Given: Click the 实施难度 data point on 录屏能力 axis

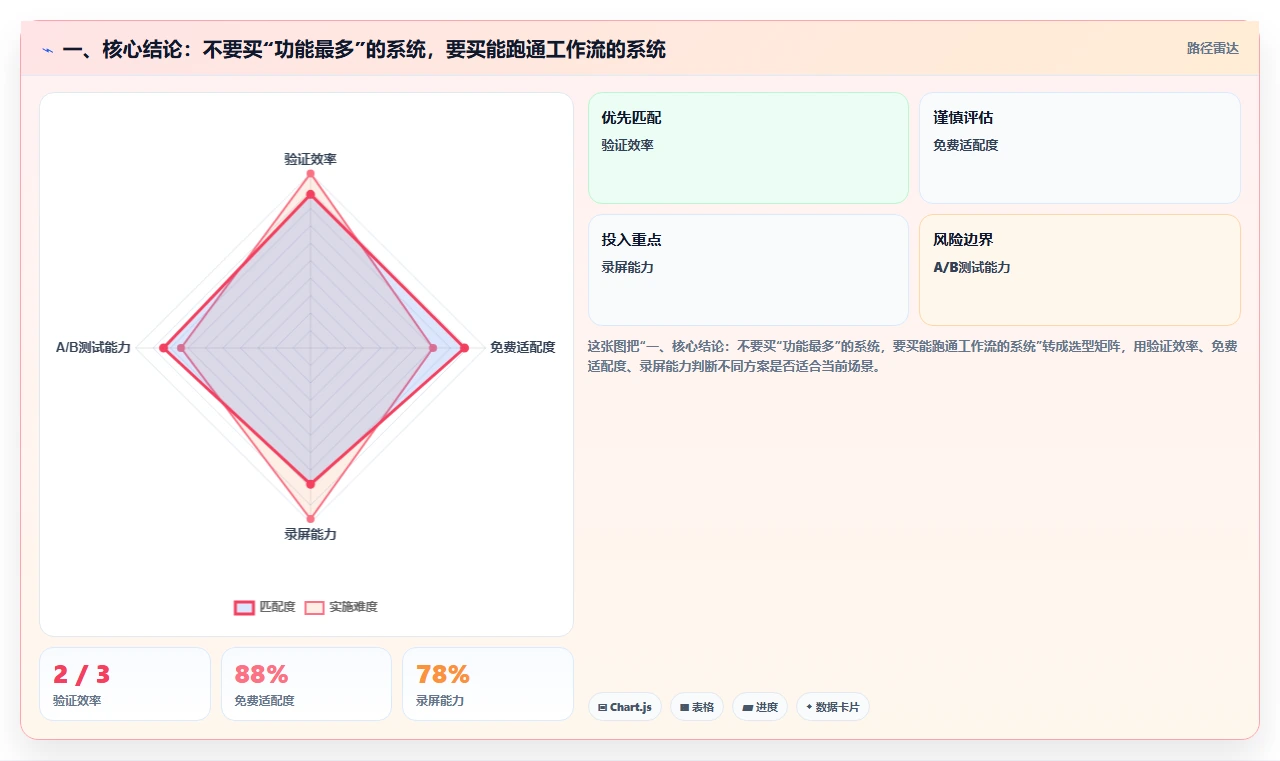Looking at the screenshot, I should click(310, 519).
